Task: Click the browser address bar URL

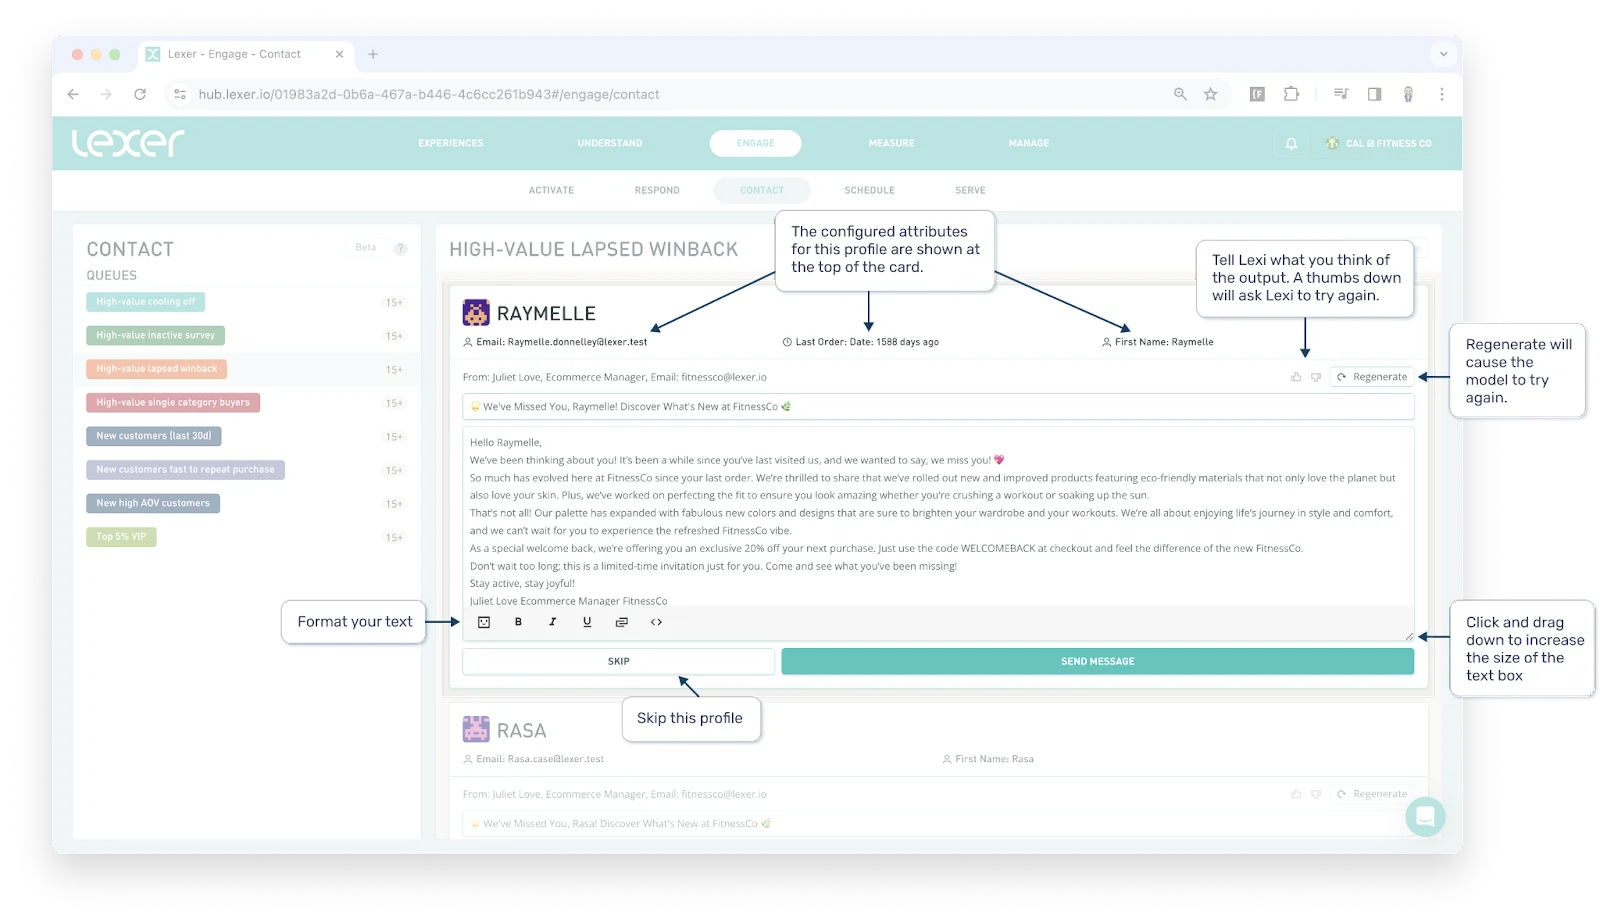Action: (429, 94)
